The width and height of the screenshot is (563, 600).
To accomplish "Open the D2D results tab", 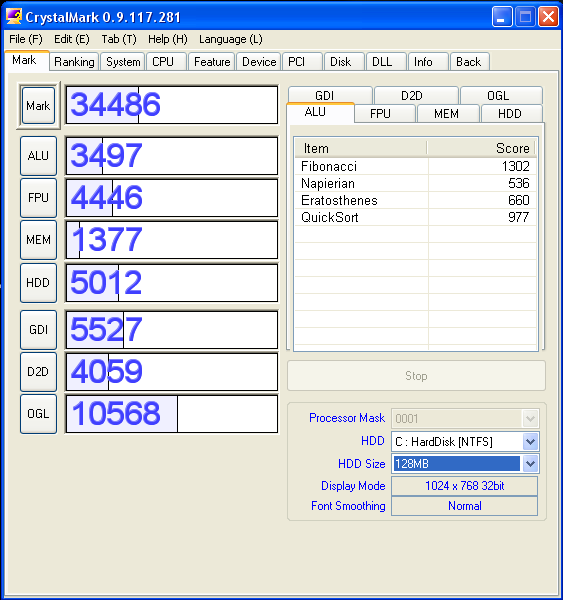I will click(x=416, y=95).
